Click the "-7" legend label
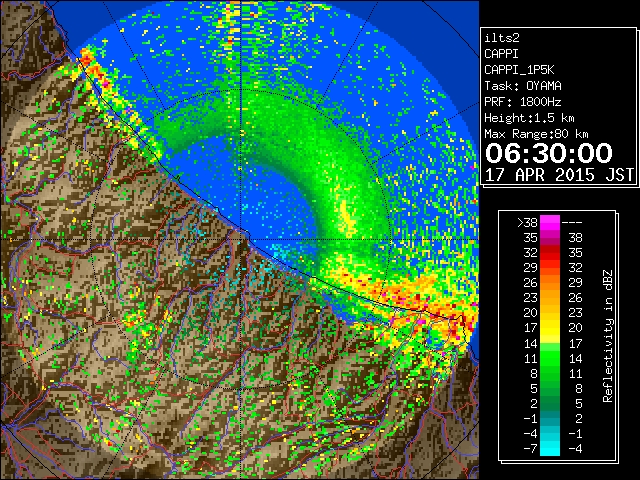Image resolution: width=640 pixels, height=480 pixels. (530, 449)
